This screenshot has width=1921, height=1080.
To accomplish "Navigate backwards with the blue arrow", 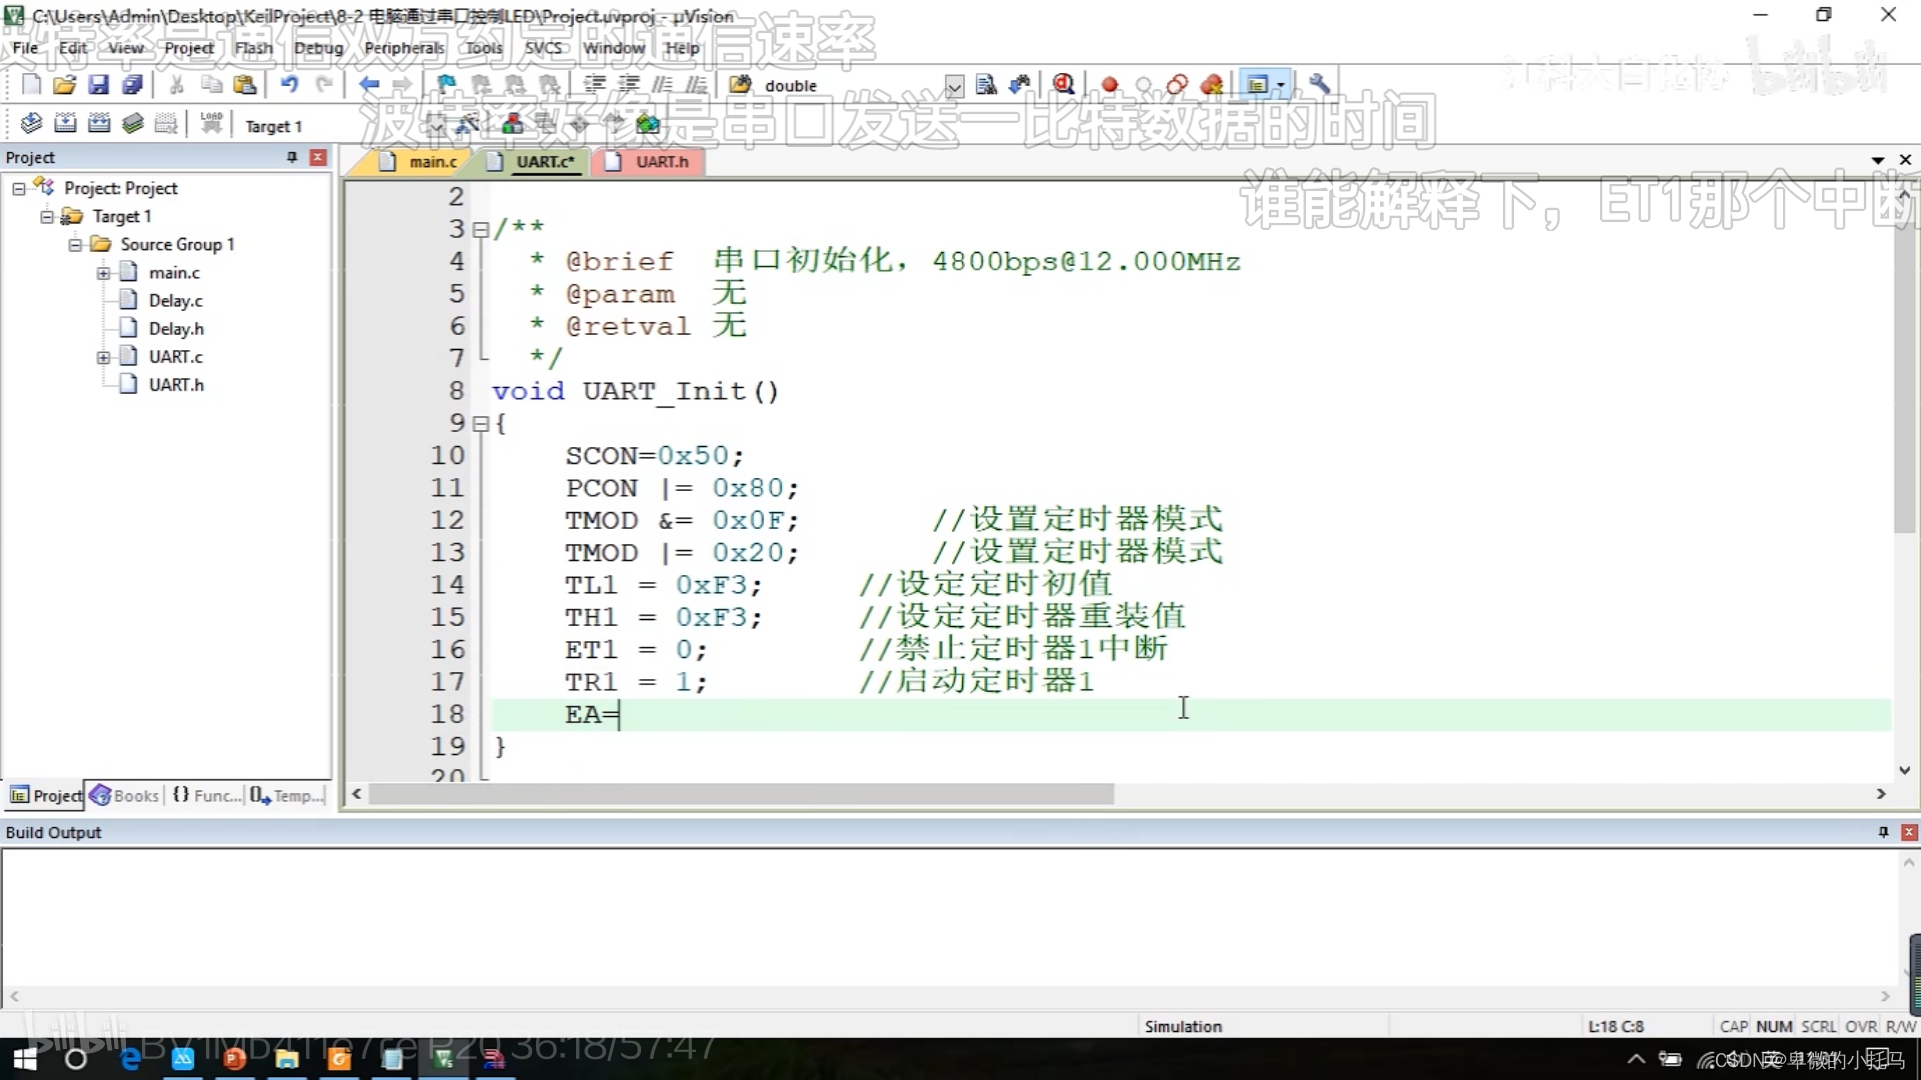I will pos(369,85).
